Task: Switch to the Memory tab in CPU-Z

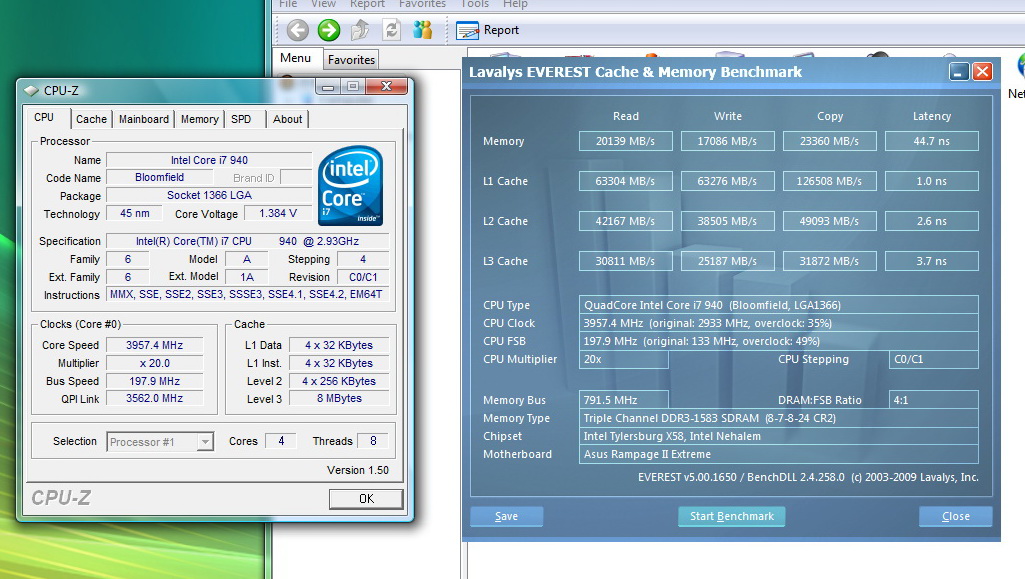Action: click(x=199, y=119)
